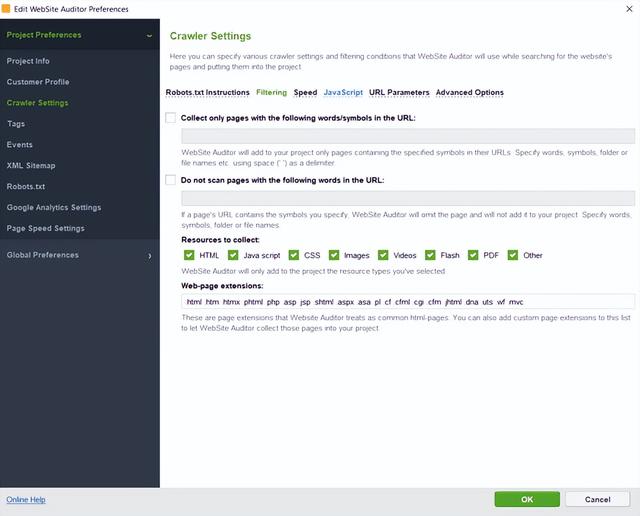Open the Online Help link
Image resolution: width=640 pixels, height=516 pixels.
coord(26,500)
